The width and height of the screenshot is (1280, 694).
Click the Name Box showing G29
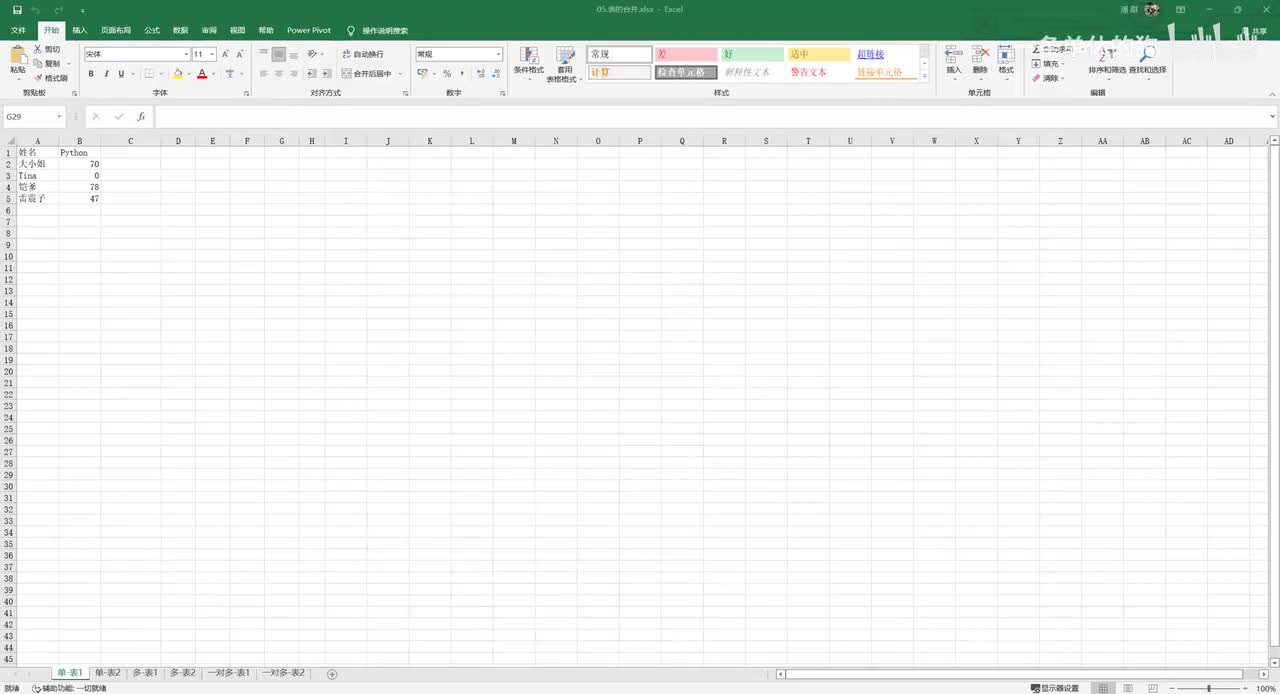pyautogui.click(x=33, y=117)
